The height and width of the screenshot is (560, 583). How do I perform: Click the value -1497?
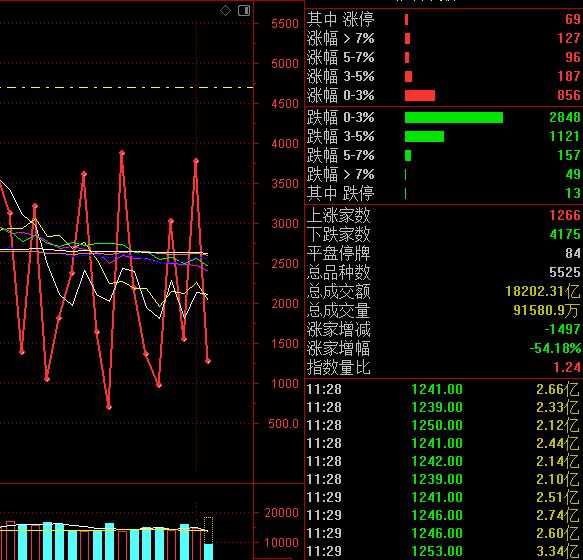(562, 329)
